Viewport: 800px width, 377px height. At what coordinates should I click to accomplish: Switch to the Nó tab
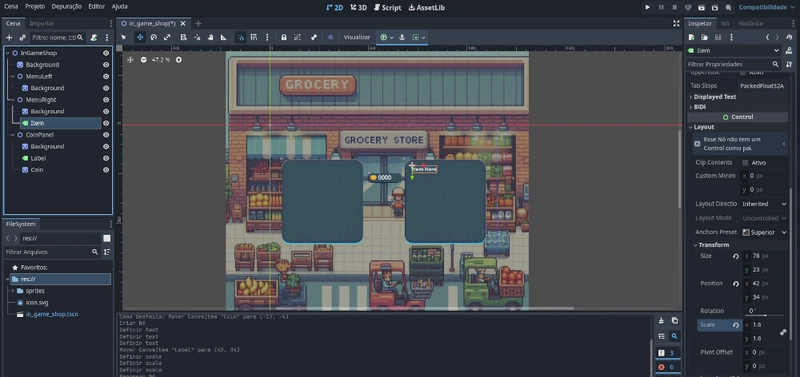(x=724, y=23)
